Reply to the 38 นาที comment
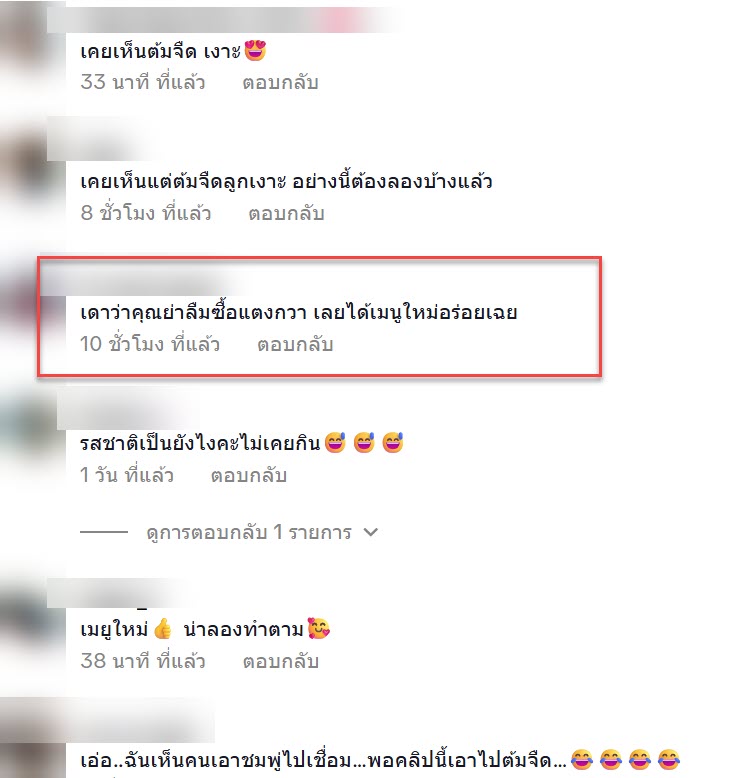Screen dimensions: 744x778 280,661
